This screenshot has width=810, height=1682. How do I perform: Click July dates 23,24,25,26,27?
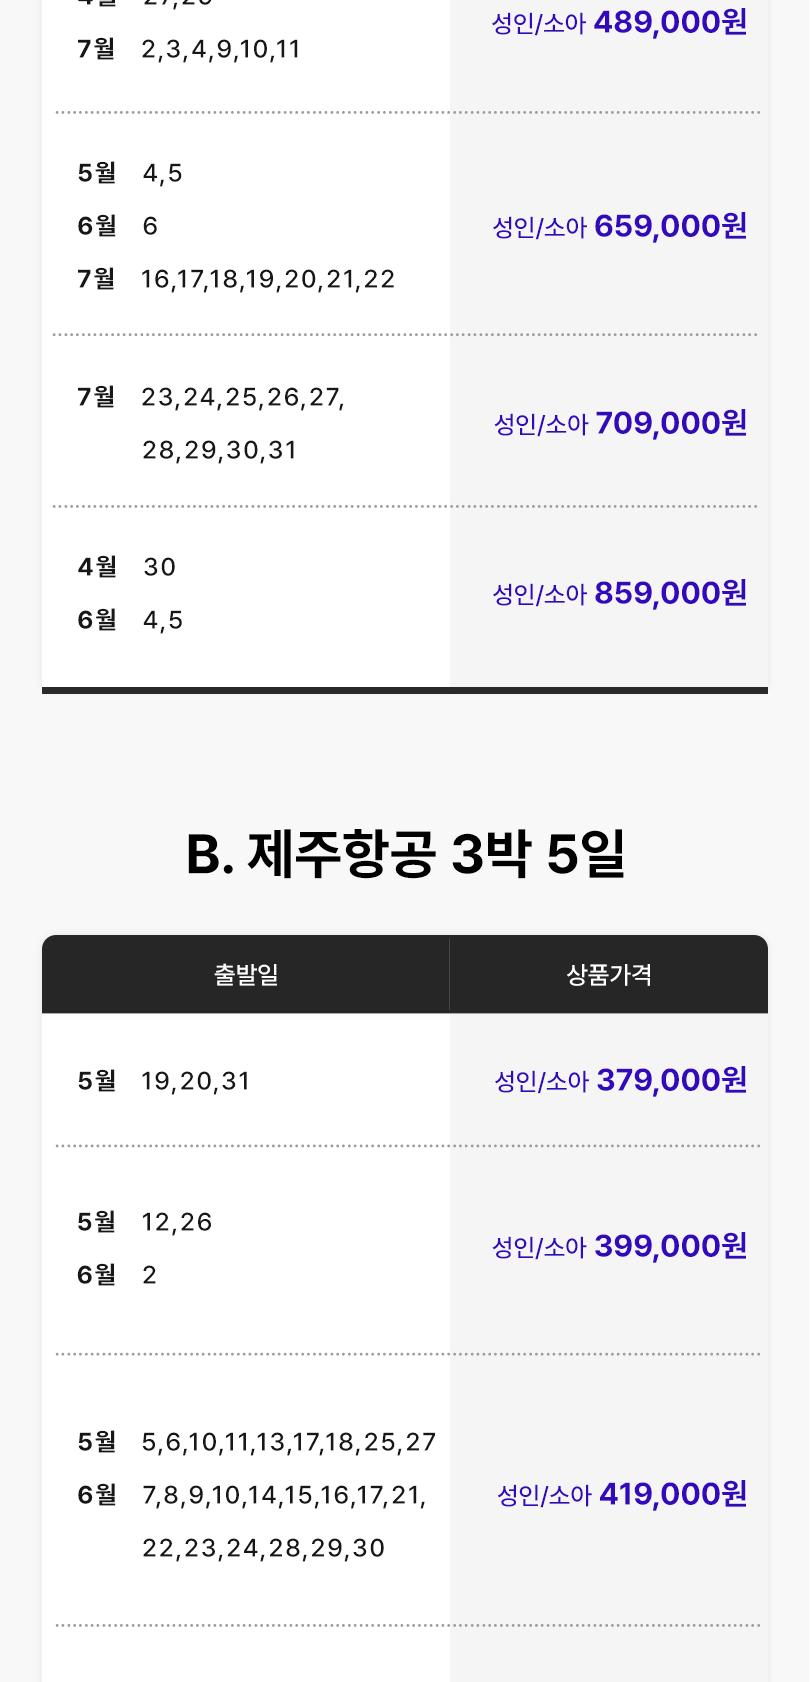pyautogui.click(x=243, y=398)
